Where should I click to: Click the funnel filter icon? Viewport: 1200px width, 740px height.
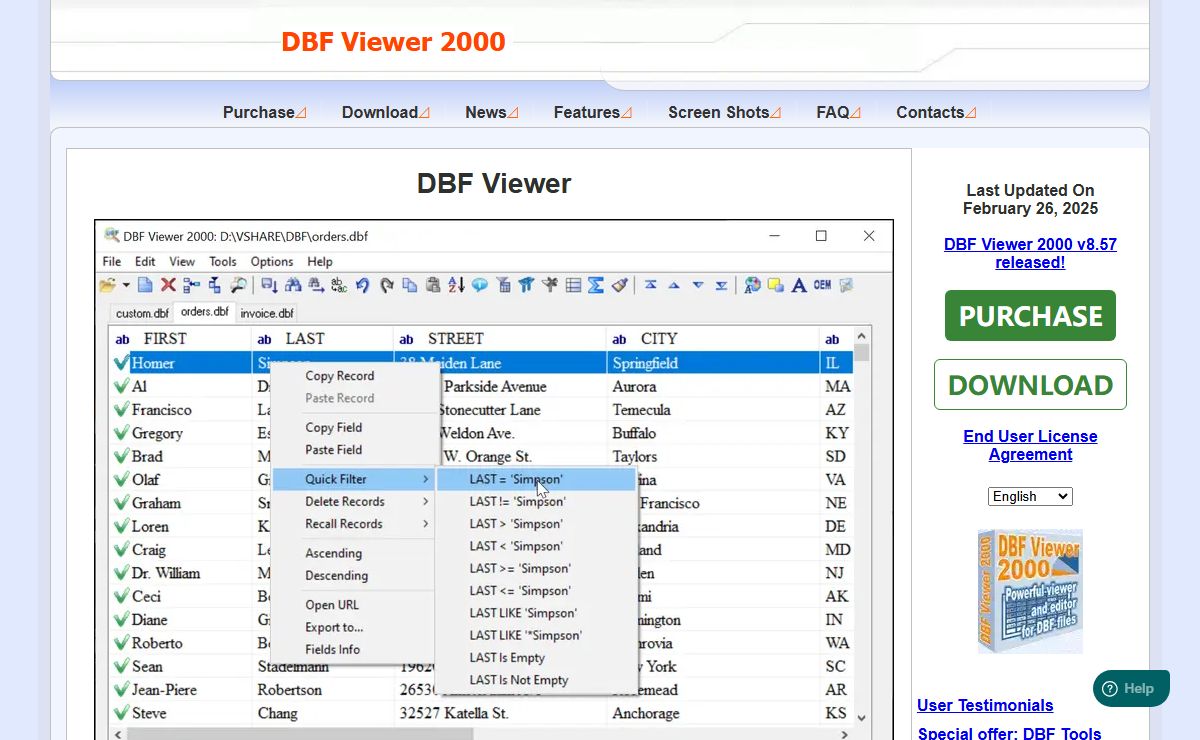[503, 285]
